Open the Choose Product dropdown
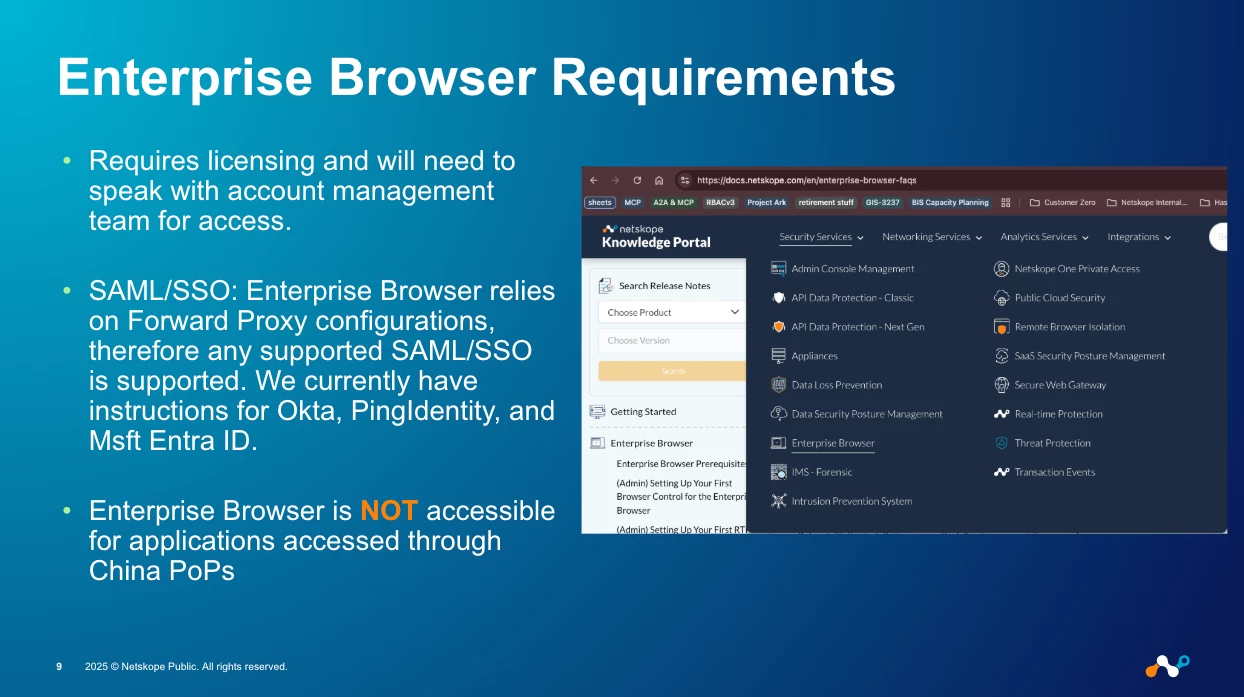Viewport: 1244px width, 697px height. coord(672,312)
